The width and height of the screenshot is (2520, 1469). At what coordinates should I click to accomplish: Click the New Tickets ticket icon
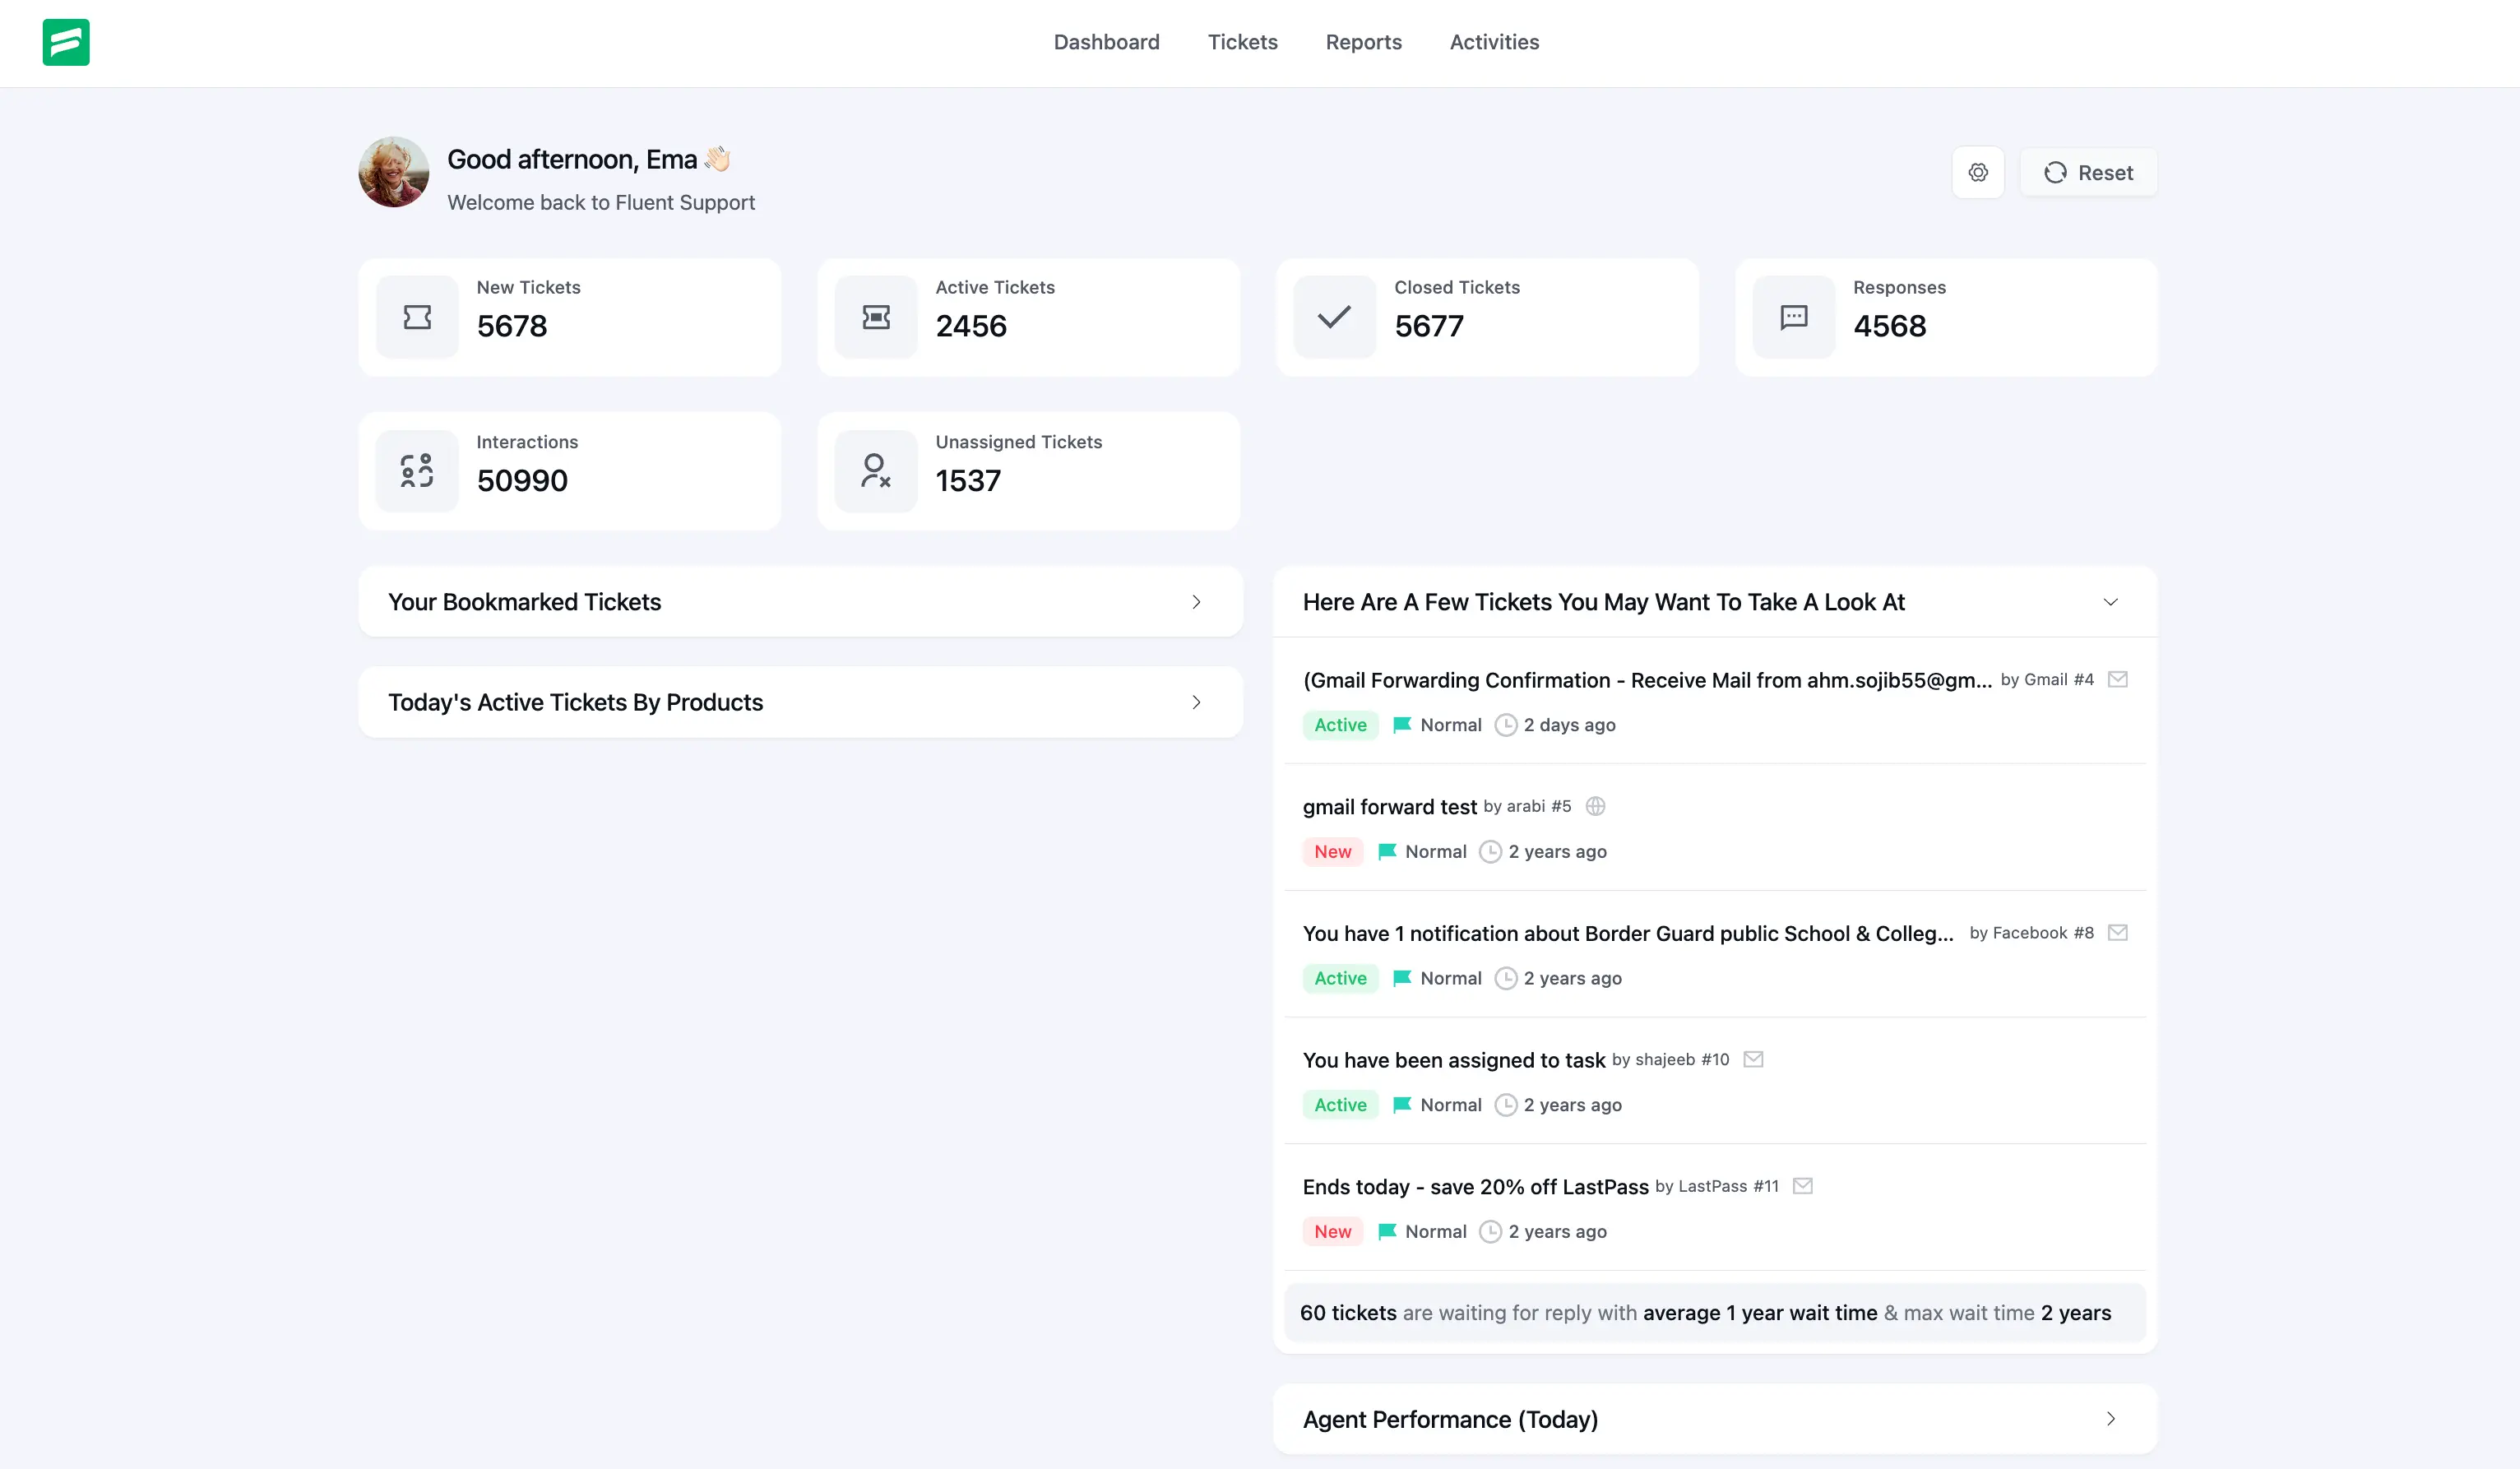coord(416,317)
